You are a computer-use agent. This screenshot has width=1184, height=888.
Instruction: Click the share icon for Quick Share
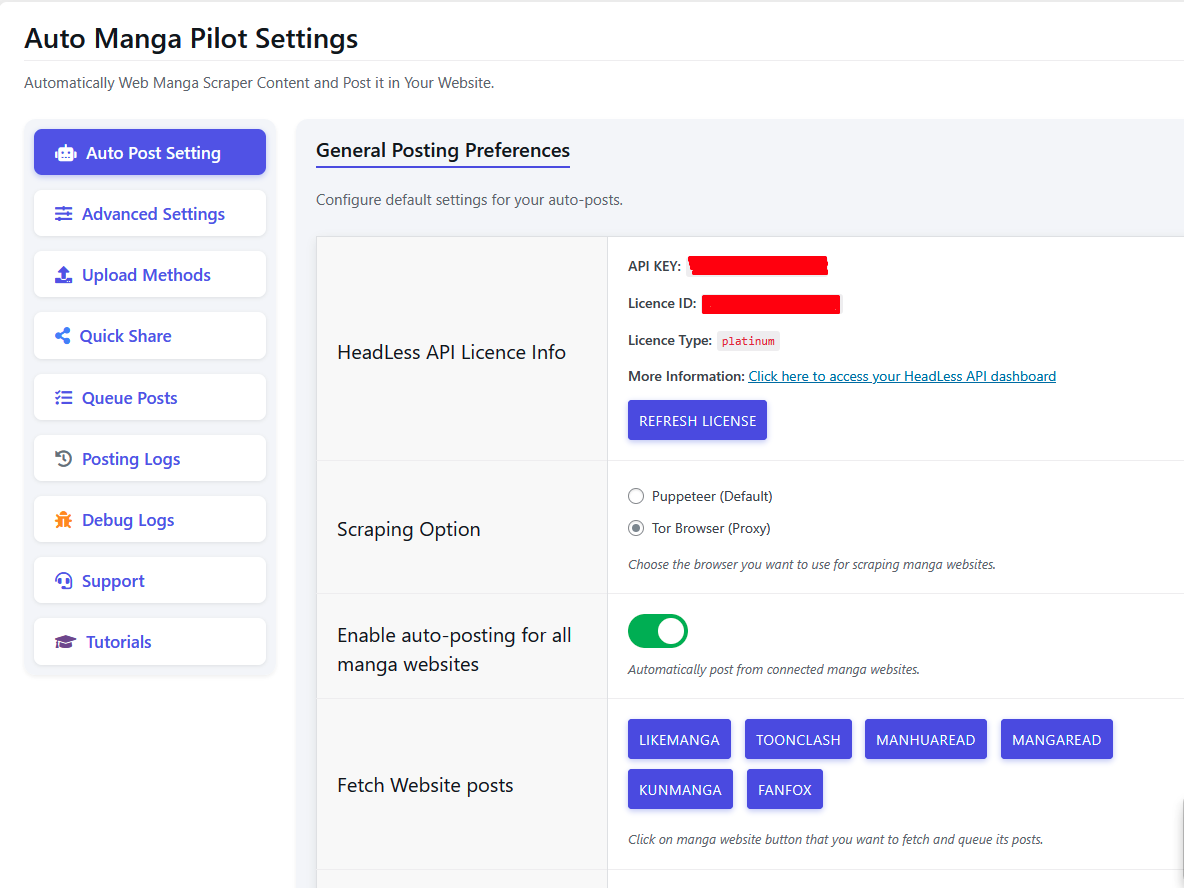coord(62,336)
